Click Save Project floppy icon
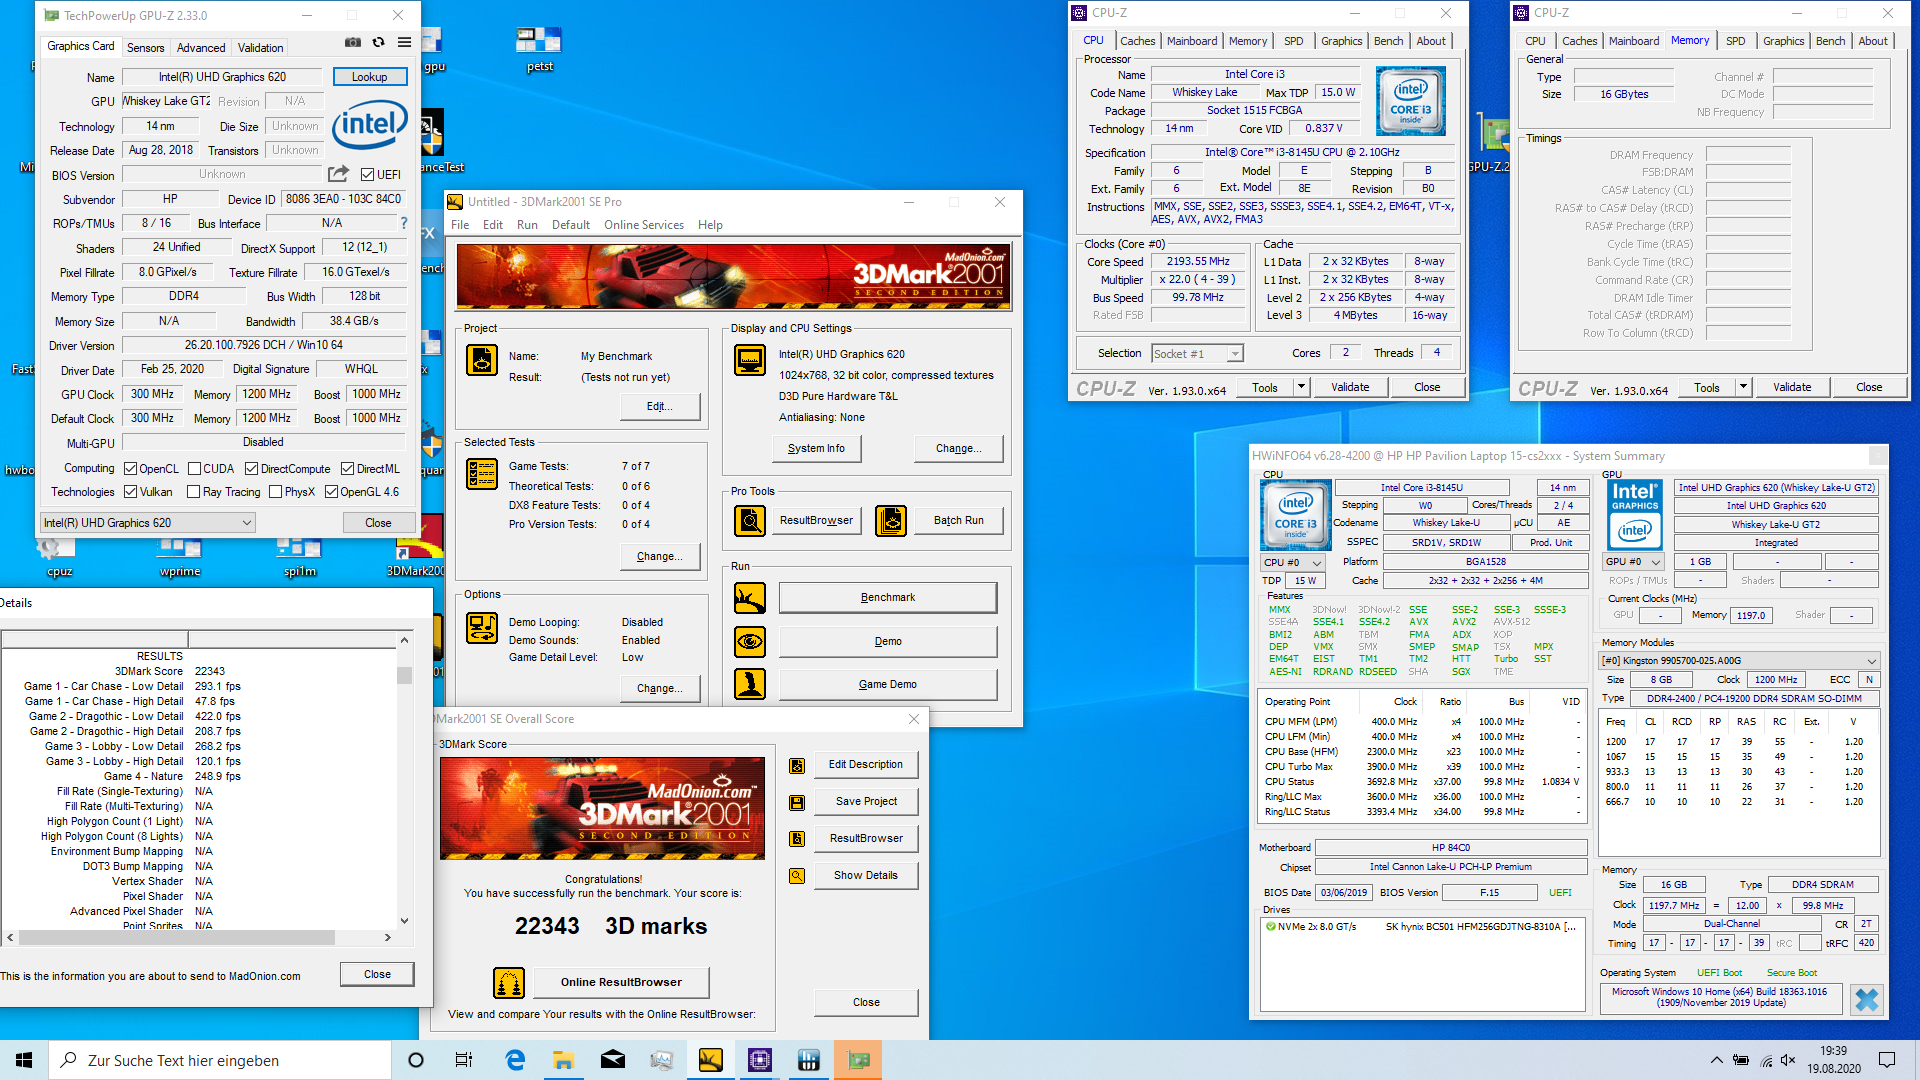Screen dimensions: 1920x1080 click(797, 802)
